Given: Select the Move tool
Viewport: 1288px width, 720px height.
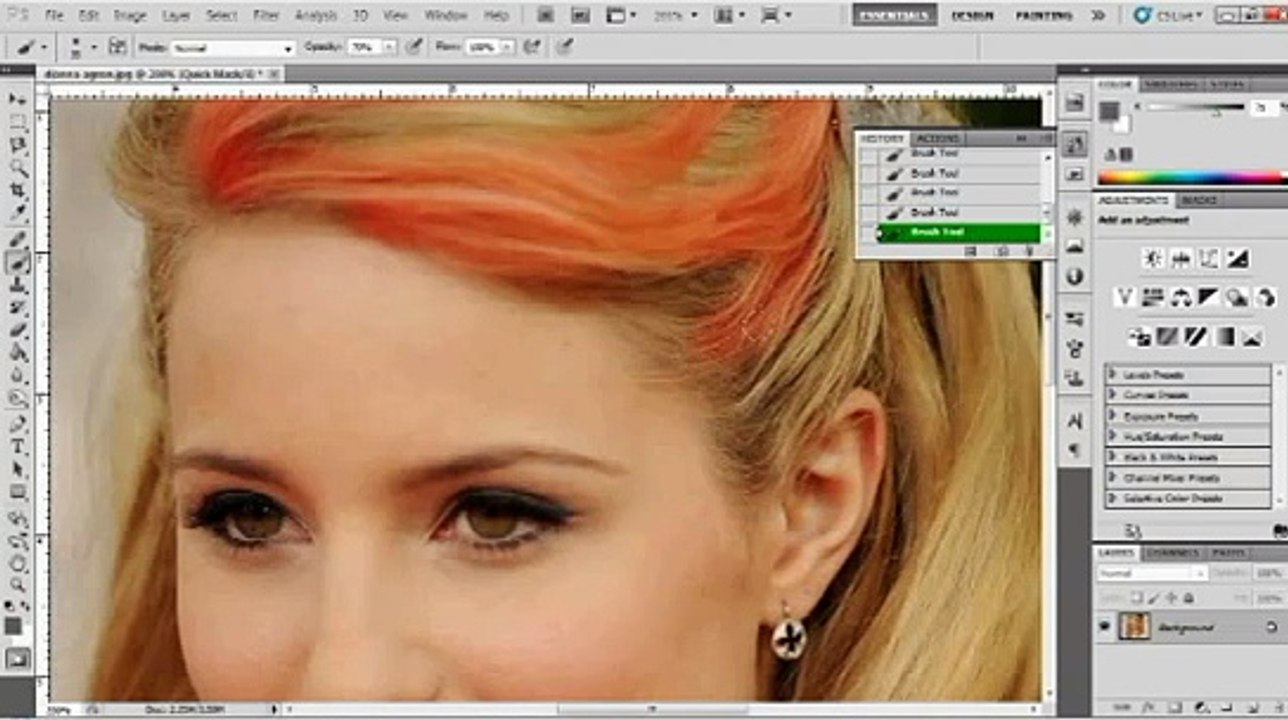Looking at the screenshot, I should point(17,99).
